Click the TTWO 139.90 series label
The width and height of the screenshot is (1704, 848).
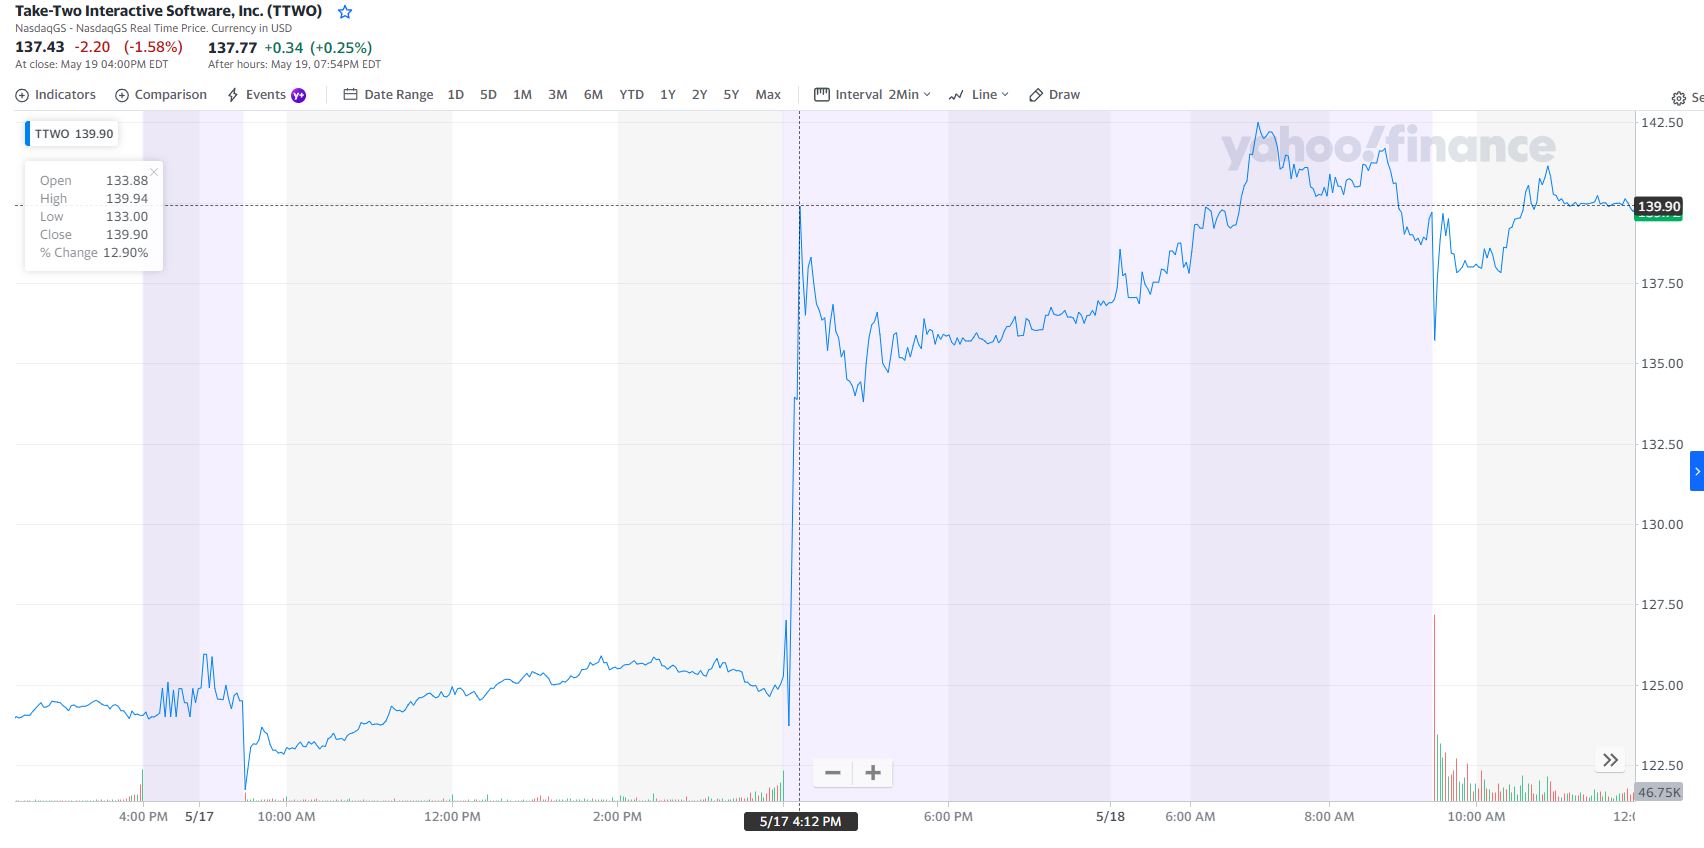[74, 134]
